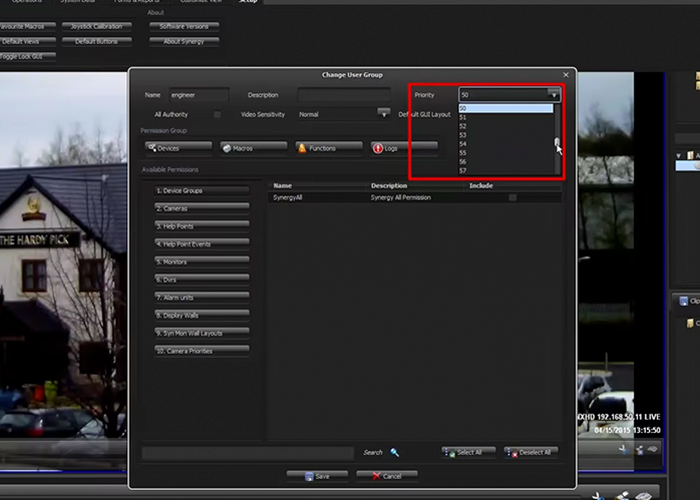
Task: Collapse the tree expander in right panel
Action: tap(679, 155)
